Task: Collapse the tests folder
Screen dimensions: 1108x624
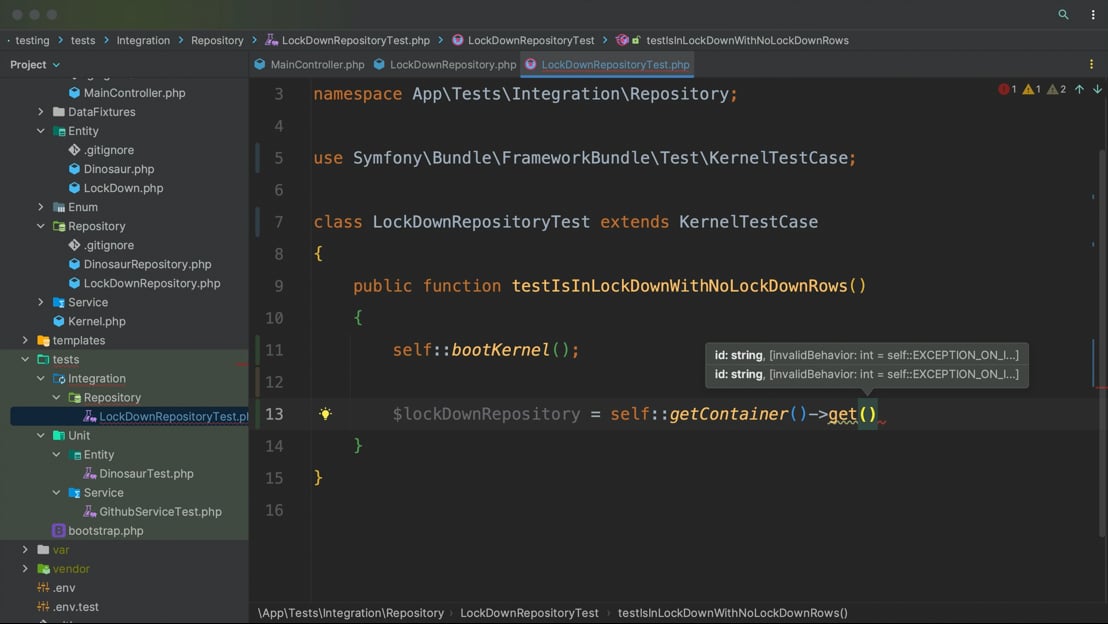Action: coord(26,359)
